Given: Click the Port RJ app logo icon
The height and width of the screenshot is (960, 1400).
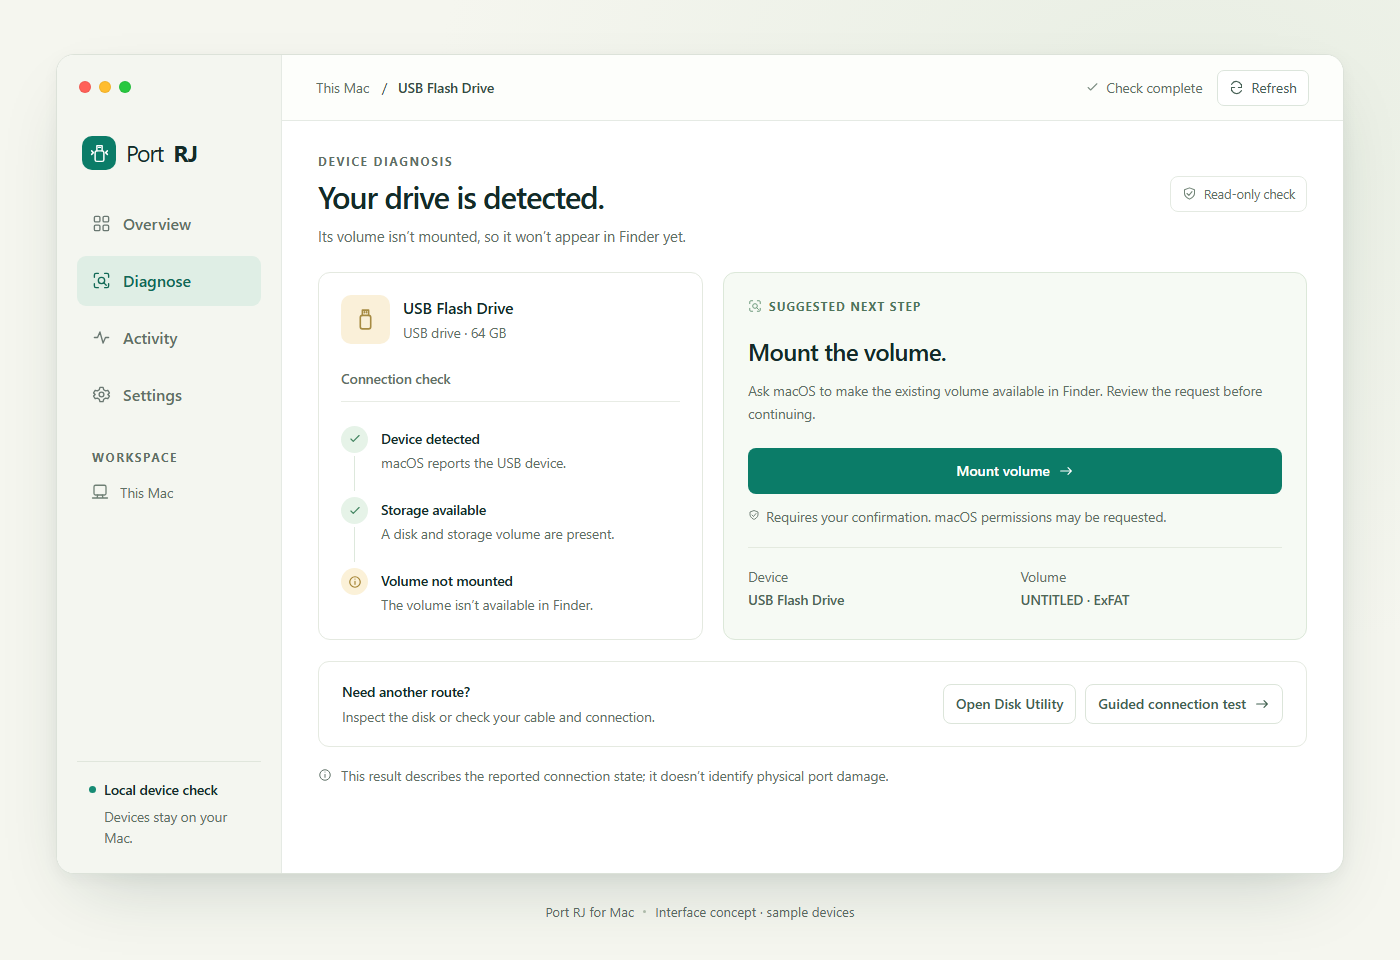Looking at the screenshot, I should [99, 153].
